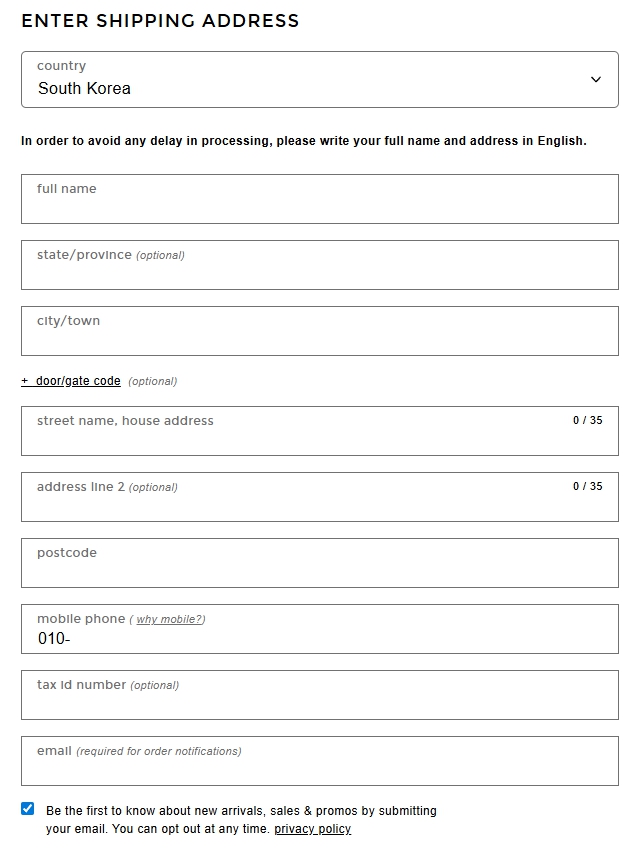Click the street address 0 / 35 counter
This screenshot has width=634, height=854.
point(588,421)
